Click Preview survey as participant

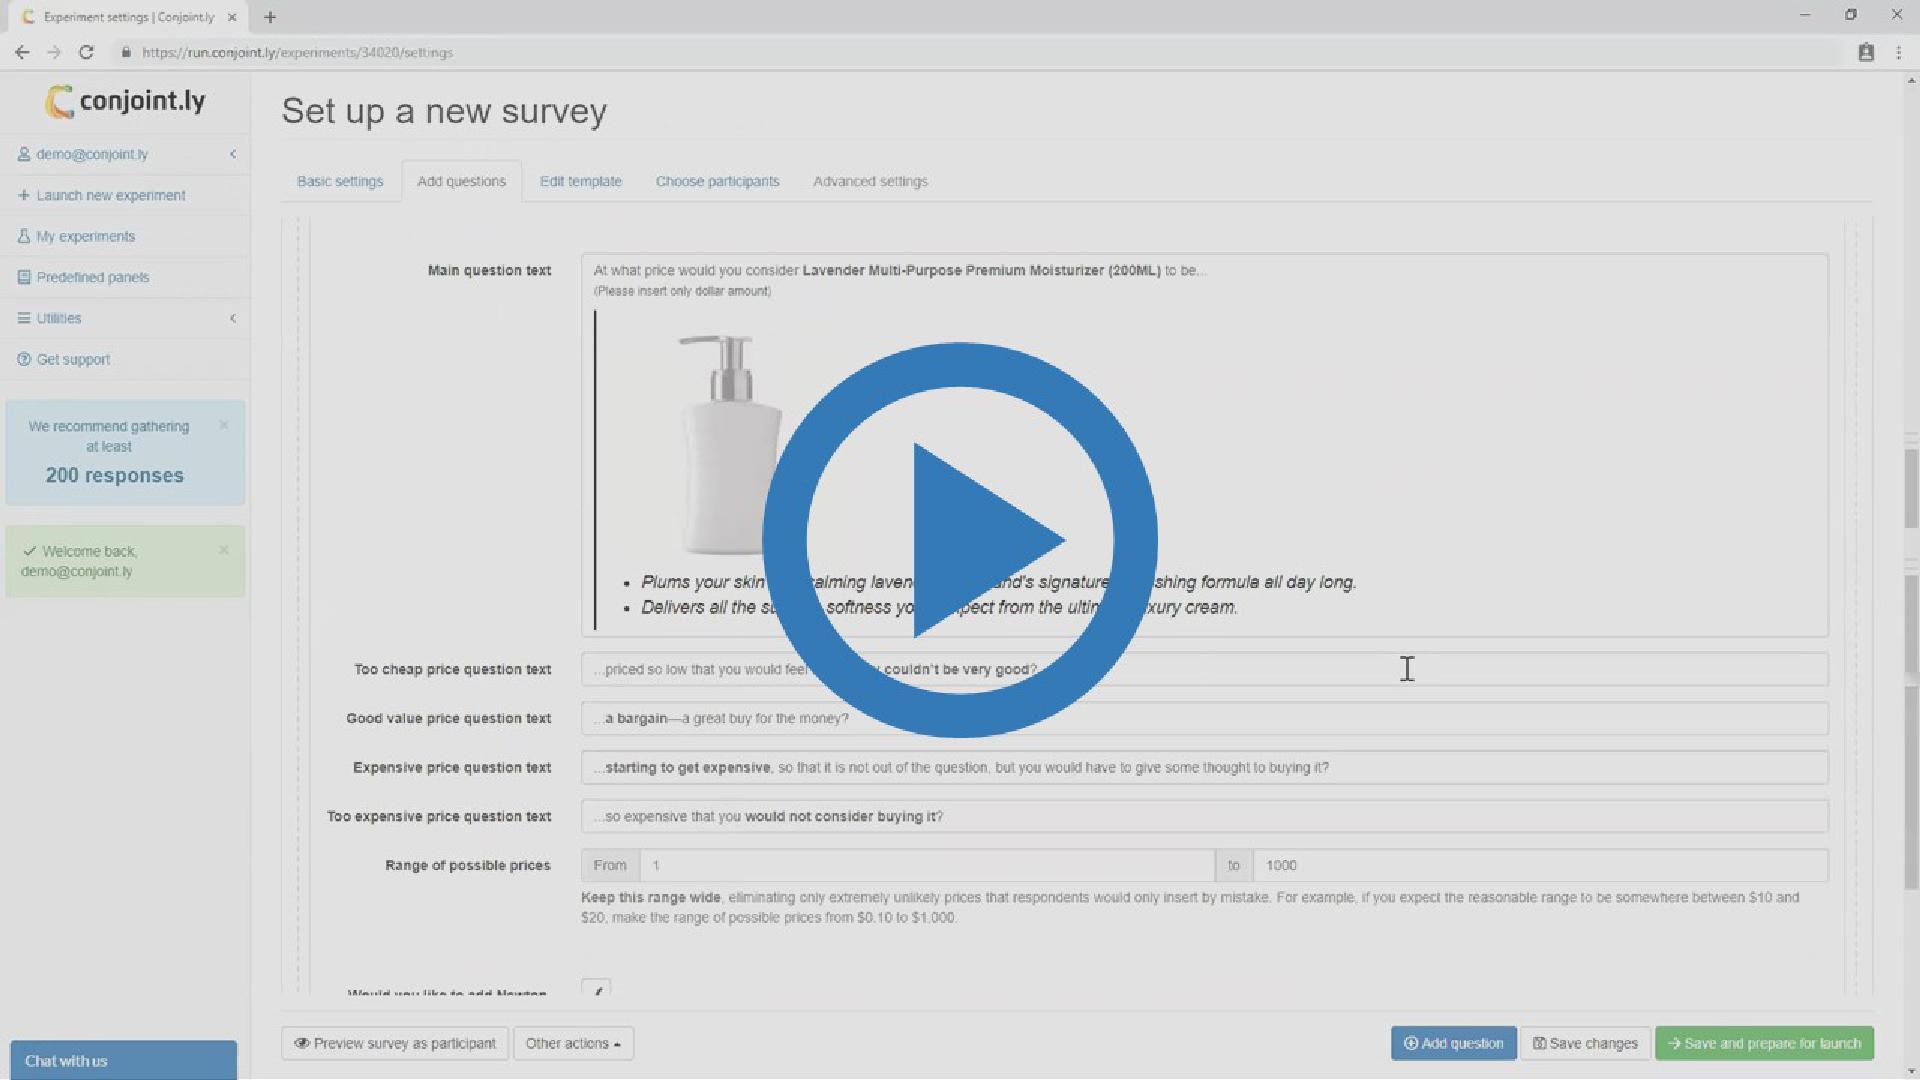(395, 1043)
